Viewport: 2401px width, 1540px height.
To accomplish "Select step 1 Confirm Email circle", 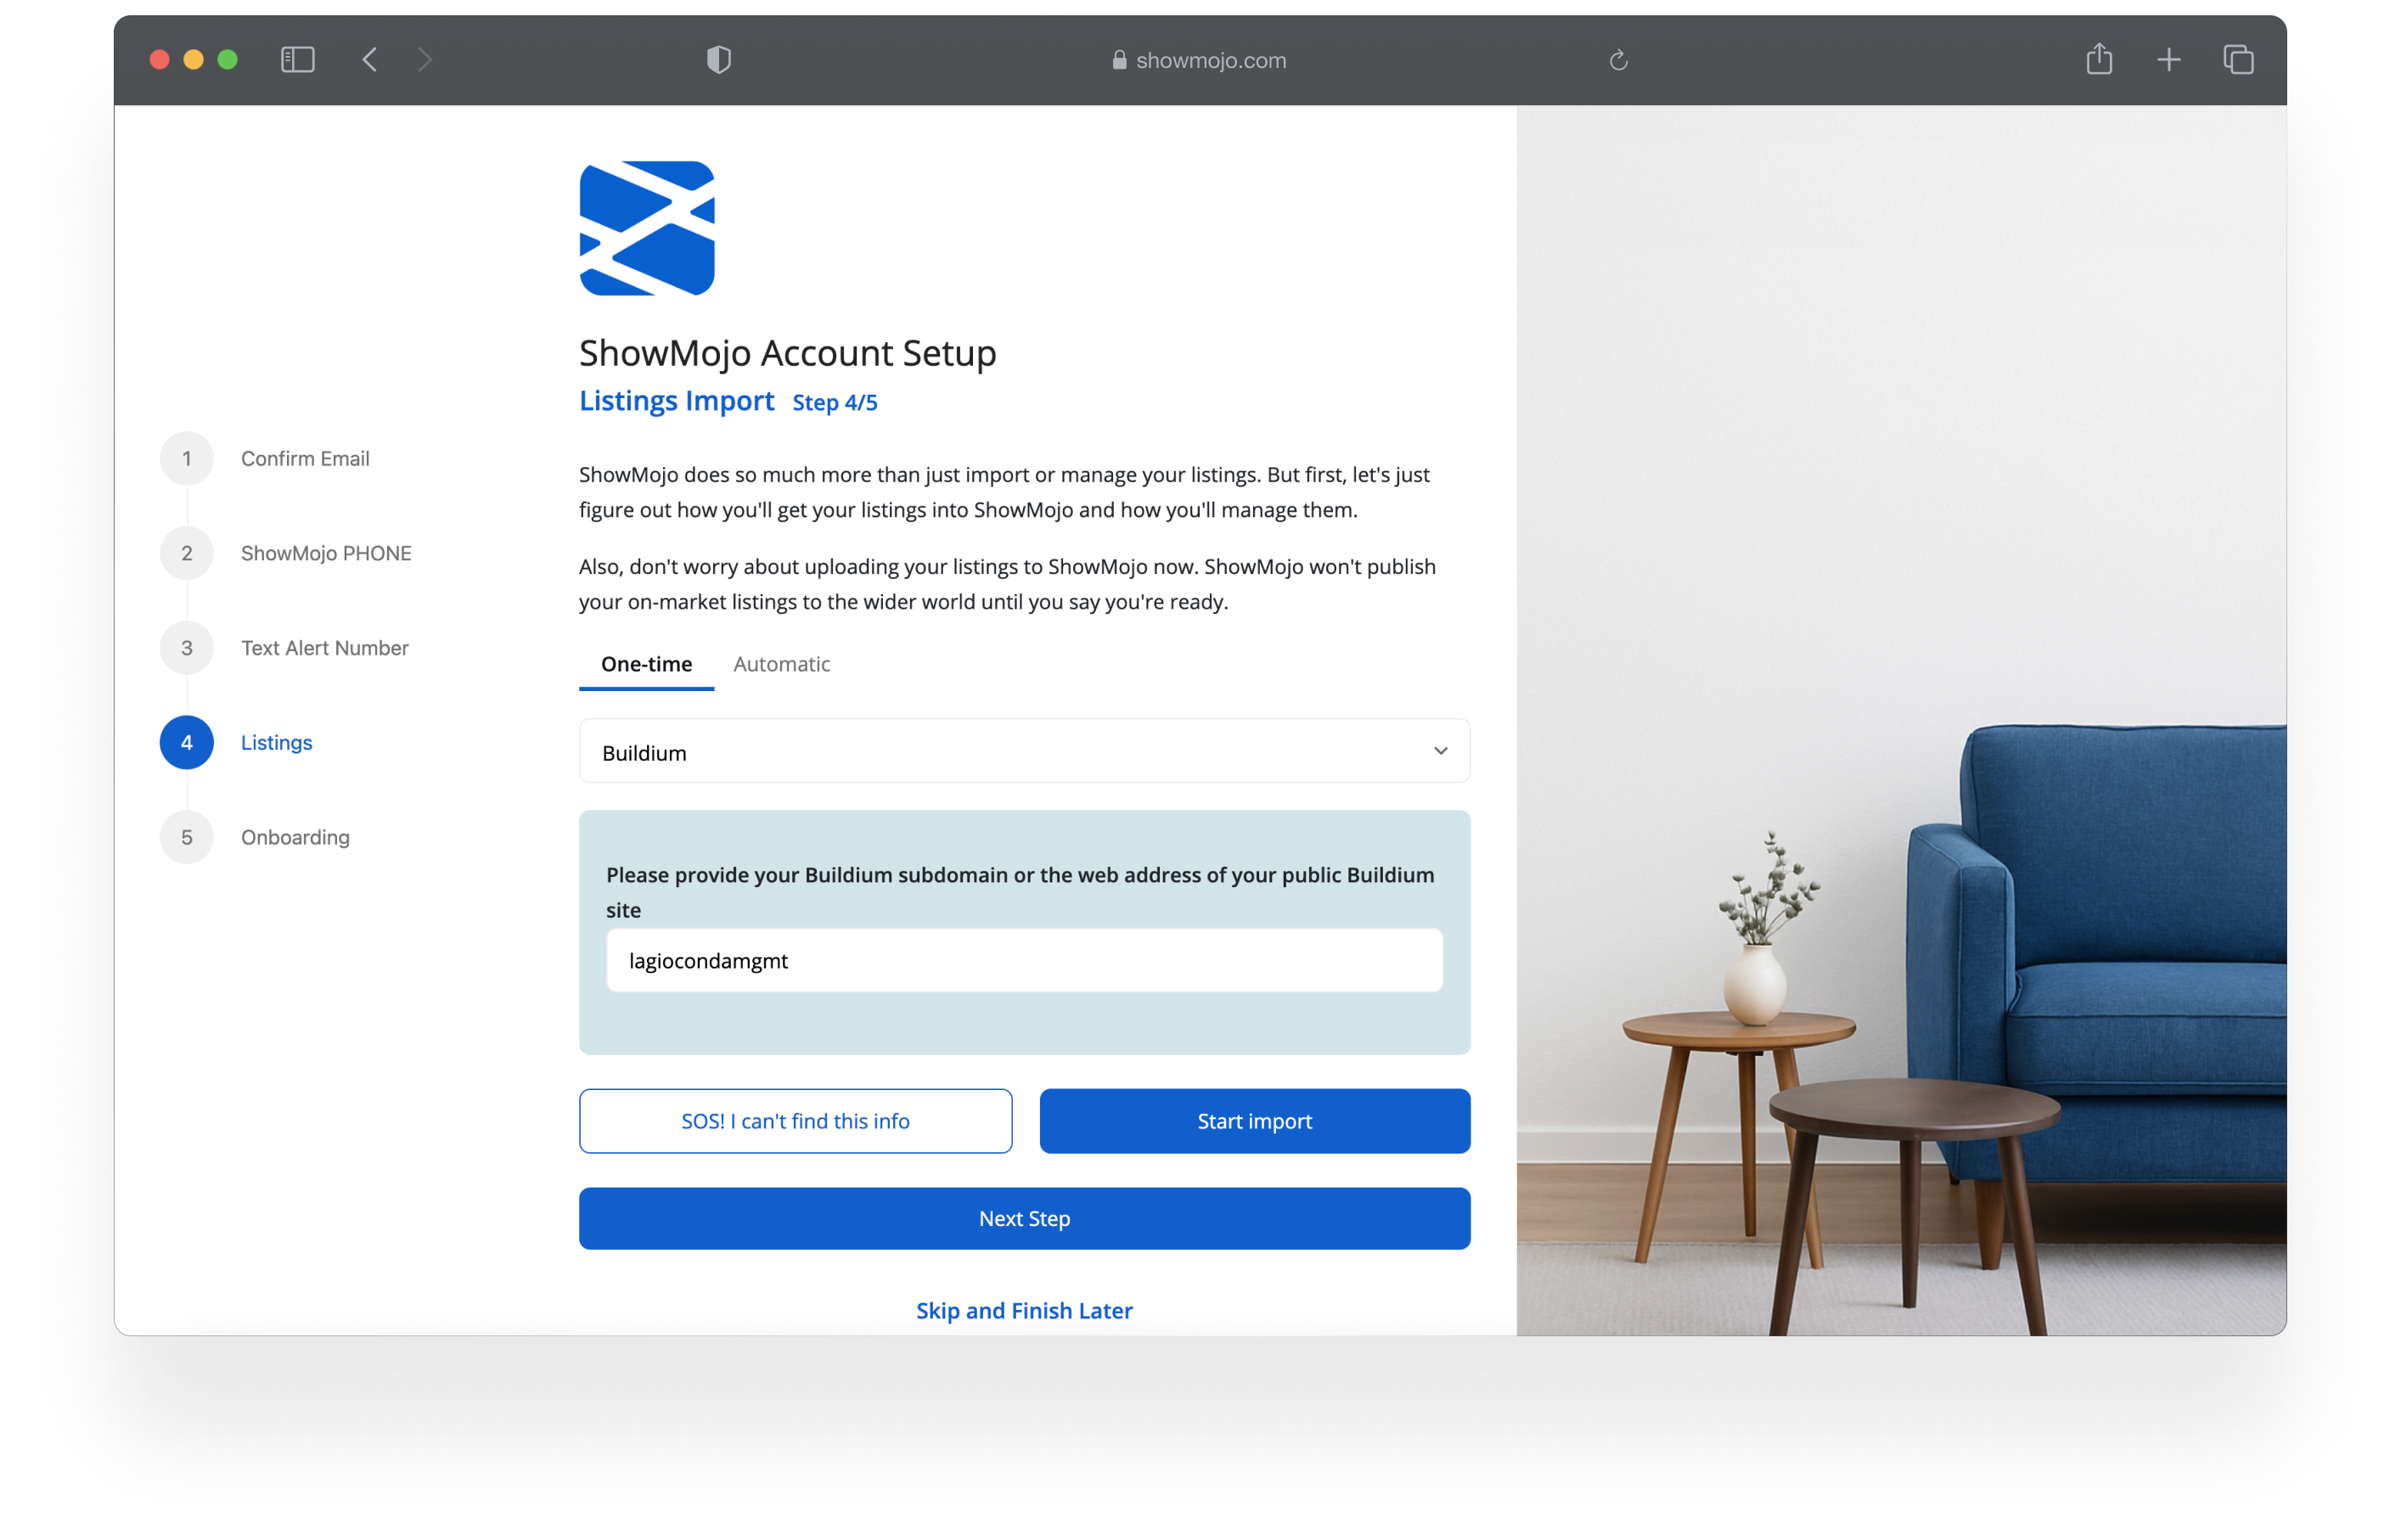I will (187, 459).
